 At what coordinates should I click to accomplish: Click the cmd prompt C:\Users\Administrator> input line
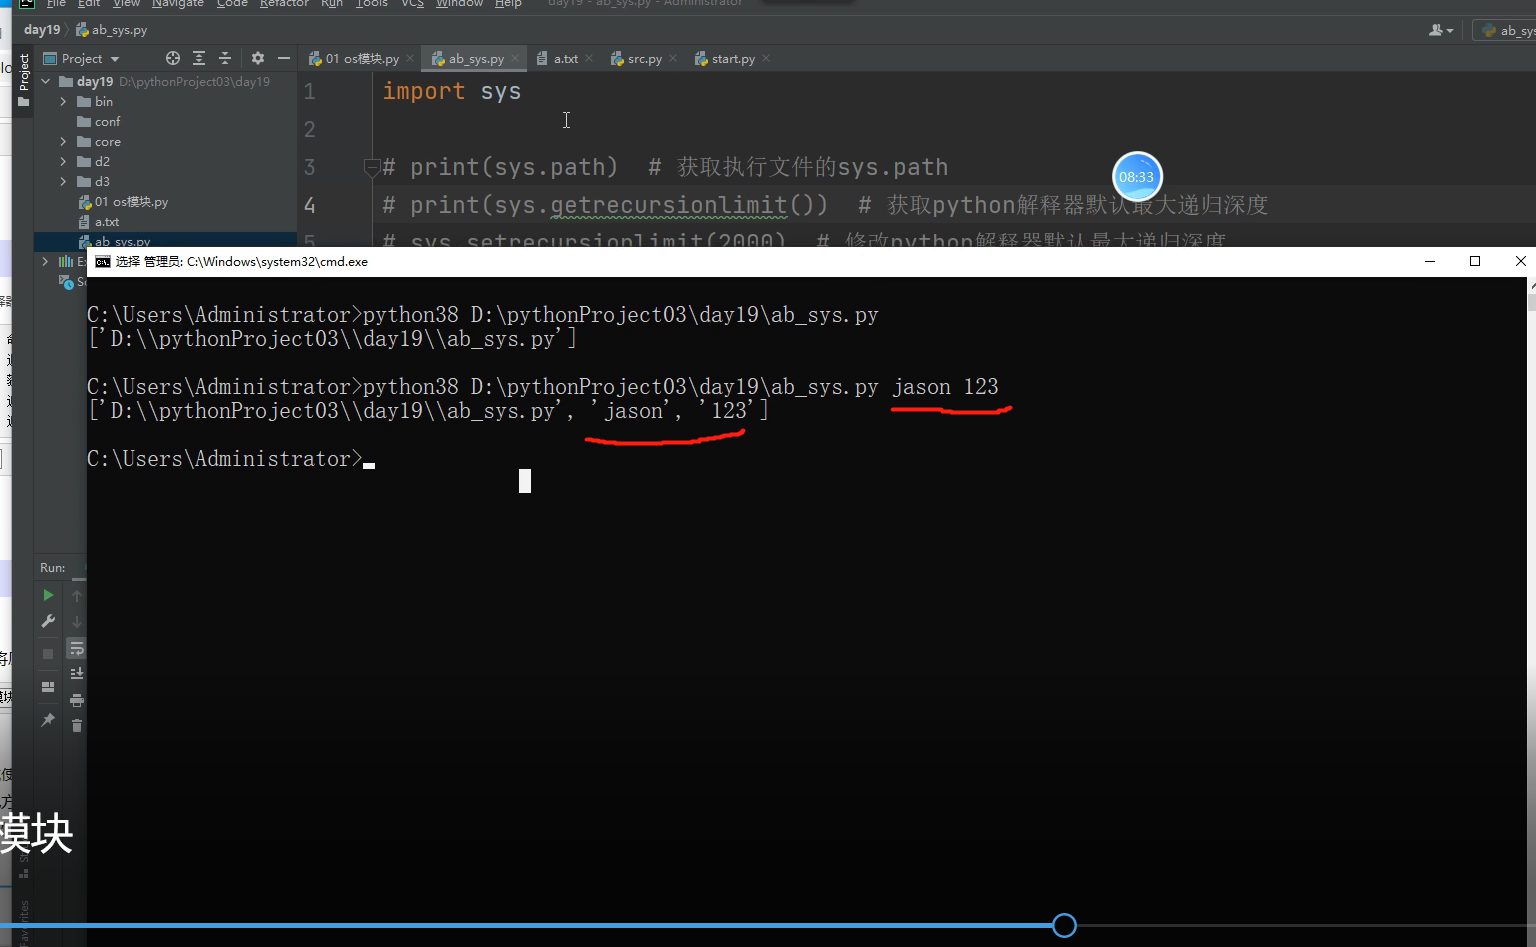click(x=231, y=459)
